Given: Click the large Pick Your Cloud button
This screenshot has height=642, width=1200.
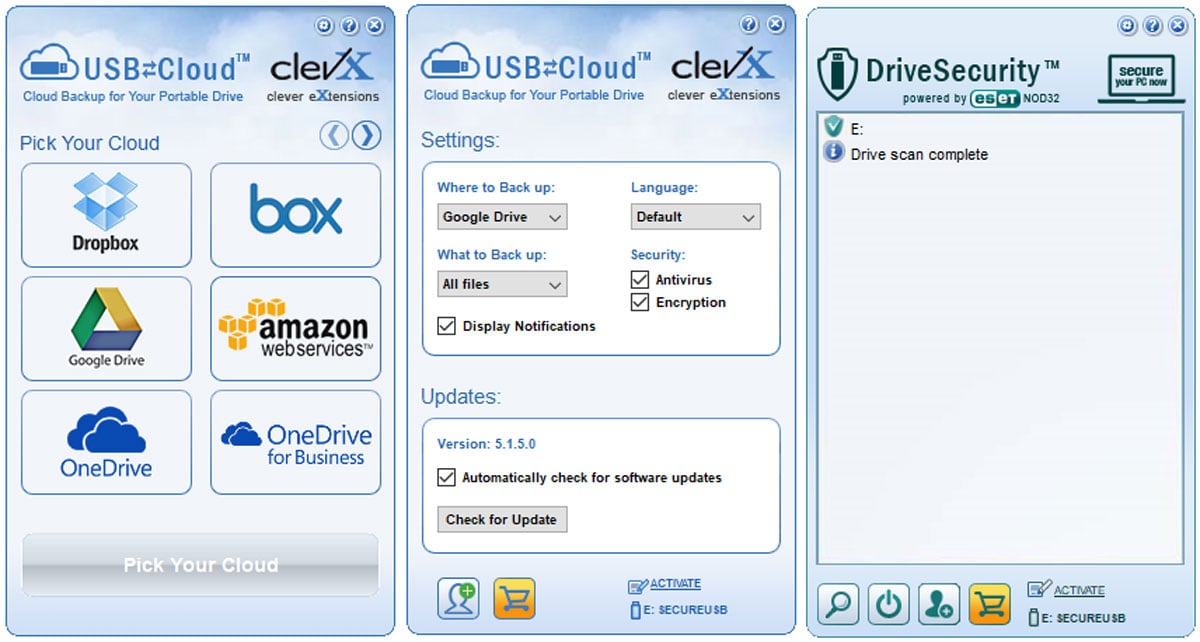Looking at the screenshot, I should (x=200, y=565).
